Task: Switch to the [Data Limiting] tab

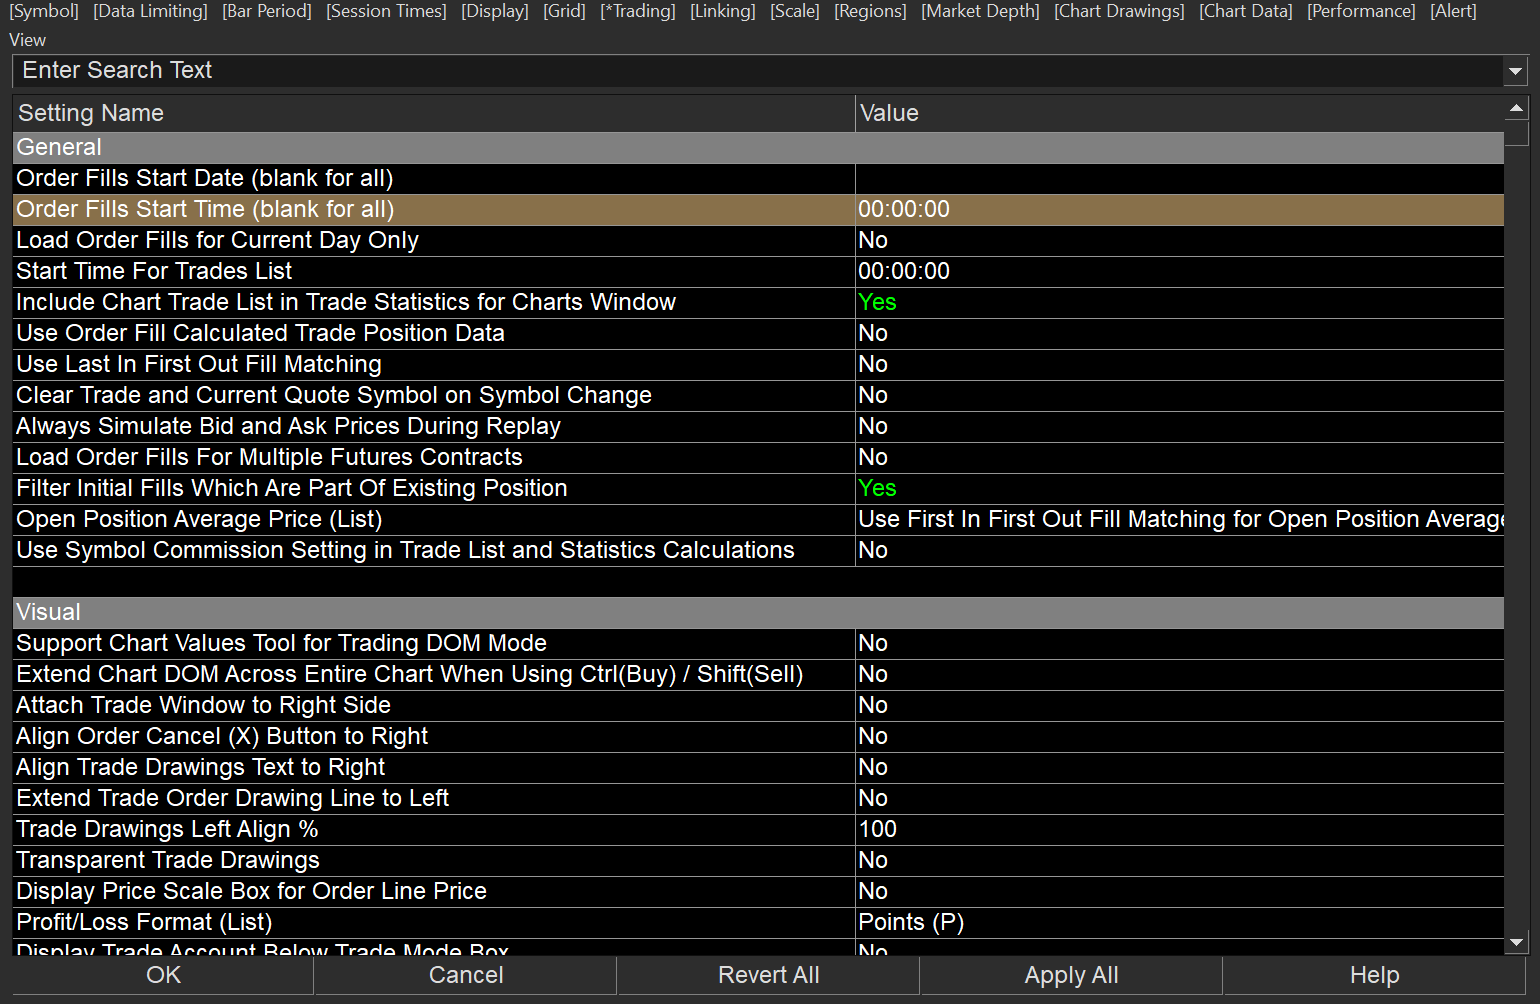Action: click(x=150, y=11)
